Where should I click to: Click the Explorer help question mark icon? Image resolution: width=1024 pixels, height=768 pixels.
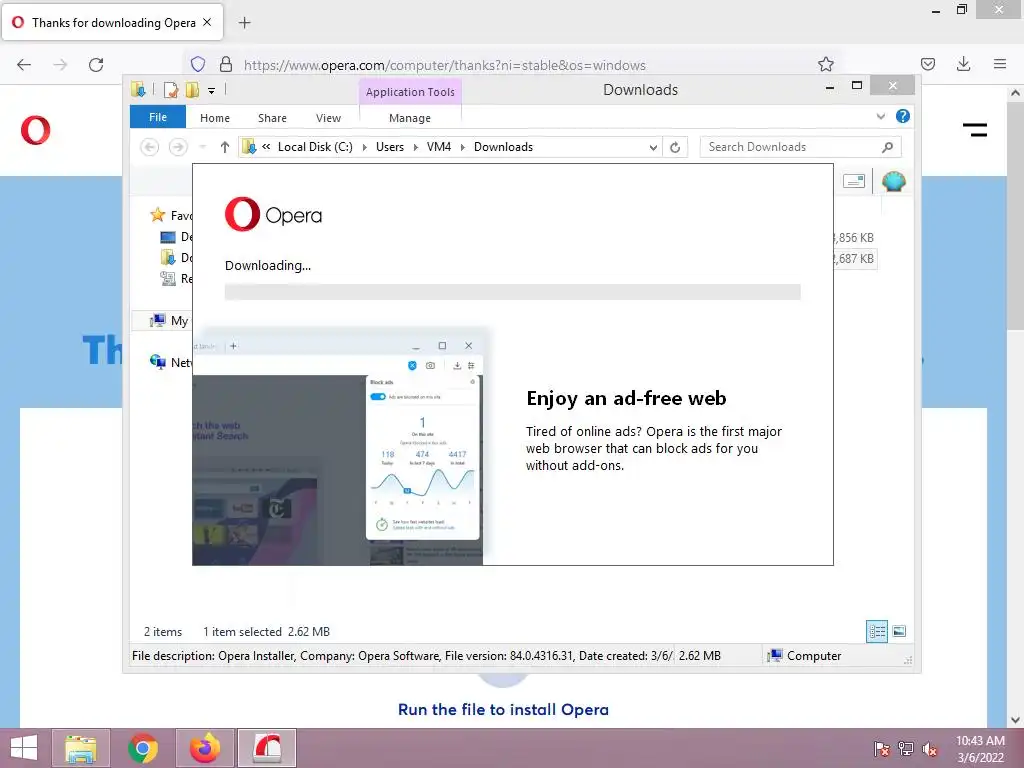903,116
